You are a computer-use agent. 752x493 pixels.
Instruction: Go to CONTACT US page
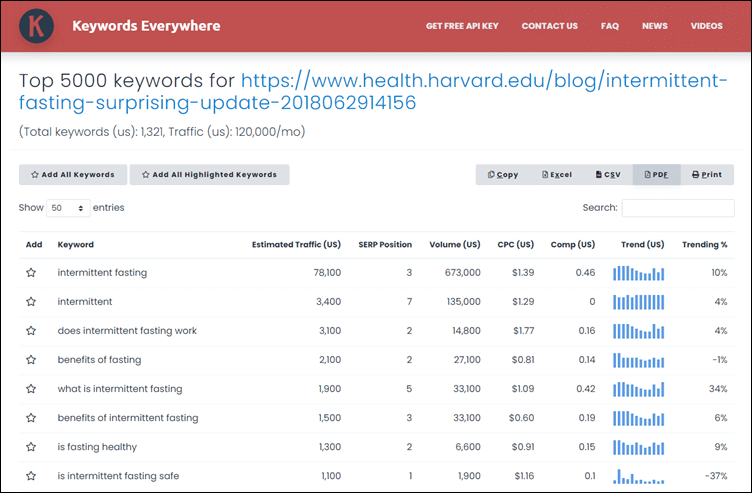[x=550, y=26]
